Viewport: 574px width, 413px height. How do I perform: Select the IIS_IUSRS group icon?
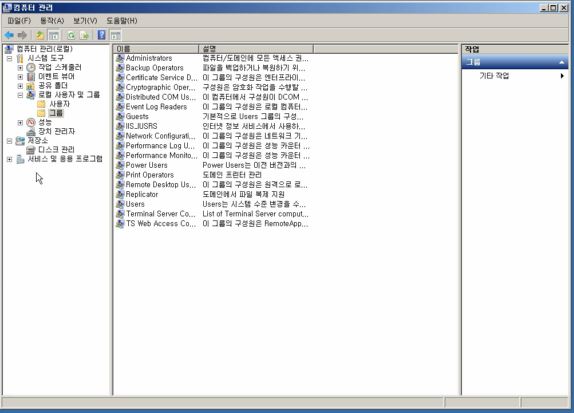[x=120, y=126]
